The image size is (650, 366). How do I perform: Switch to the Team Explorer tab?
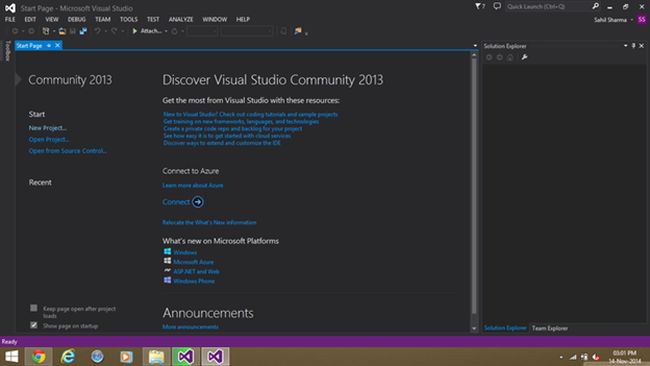550,328
